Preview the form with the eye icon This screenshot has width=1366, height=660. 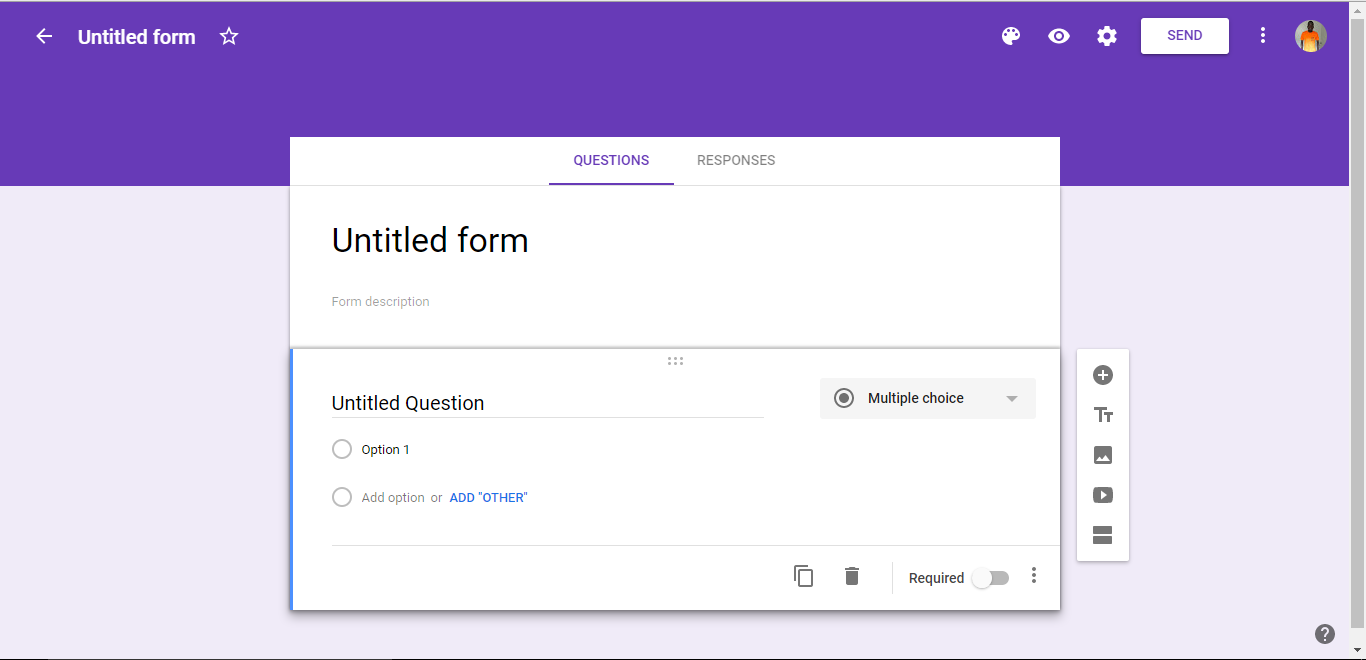(1059, 36)
